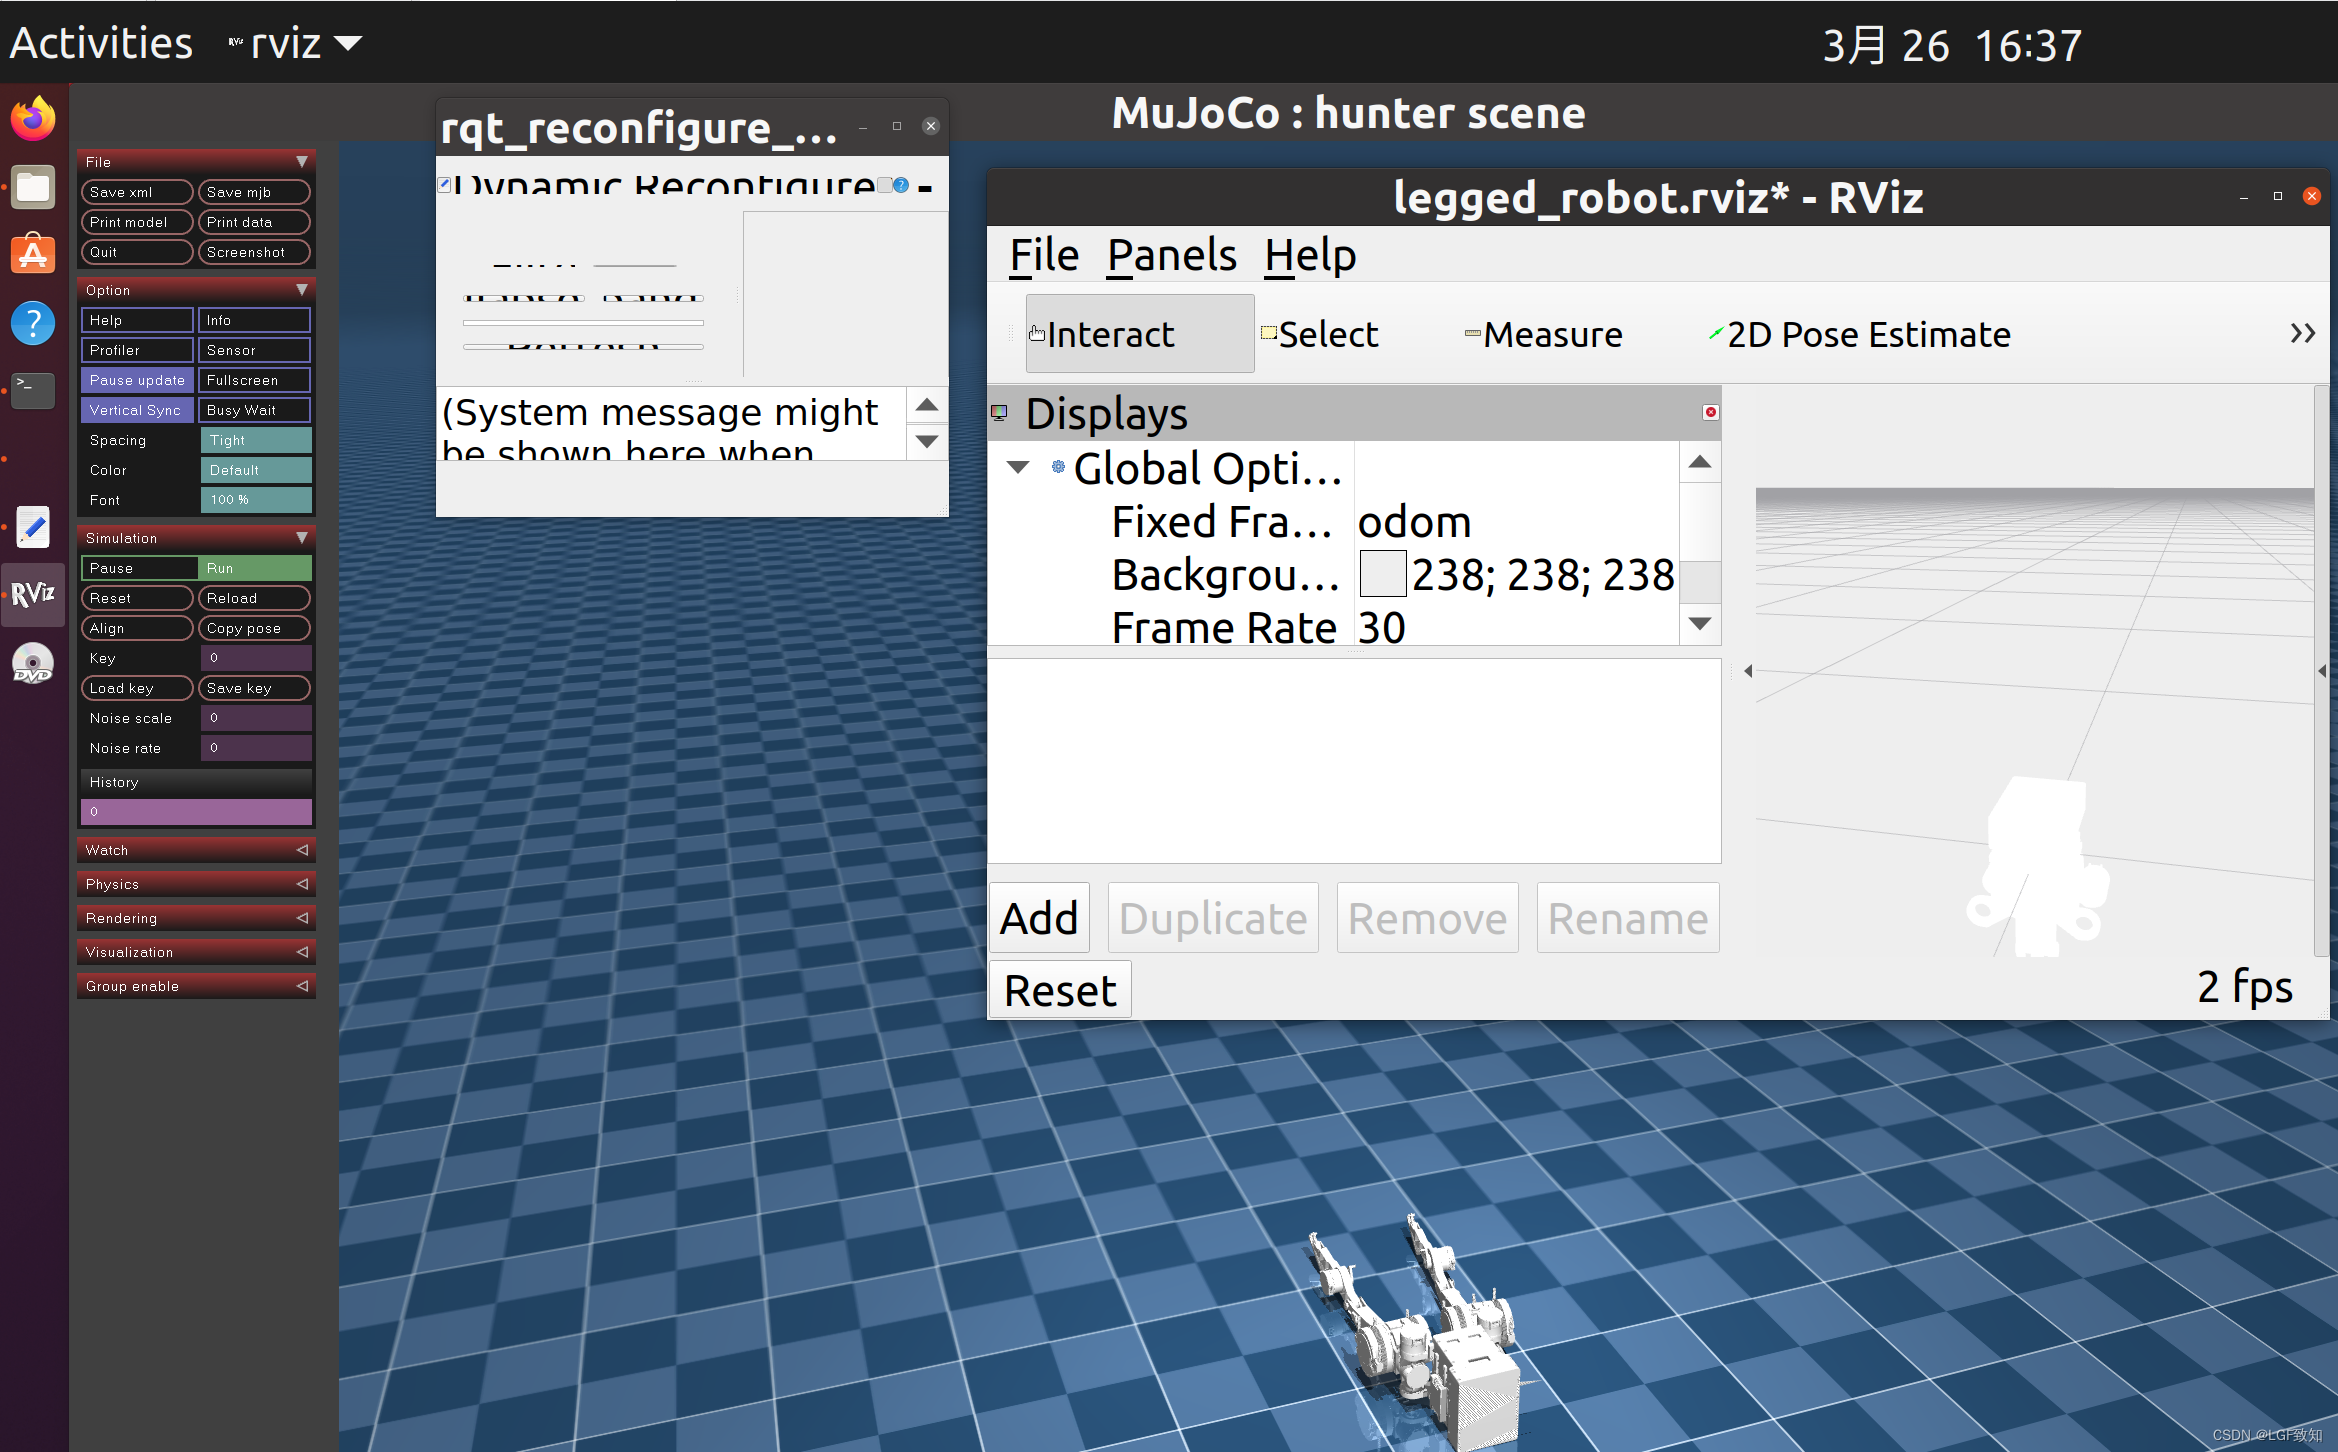Click Print model button

[137, 222]
